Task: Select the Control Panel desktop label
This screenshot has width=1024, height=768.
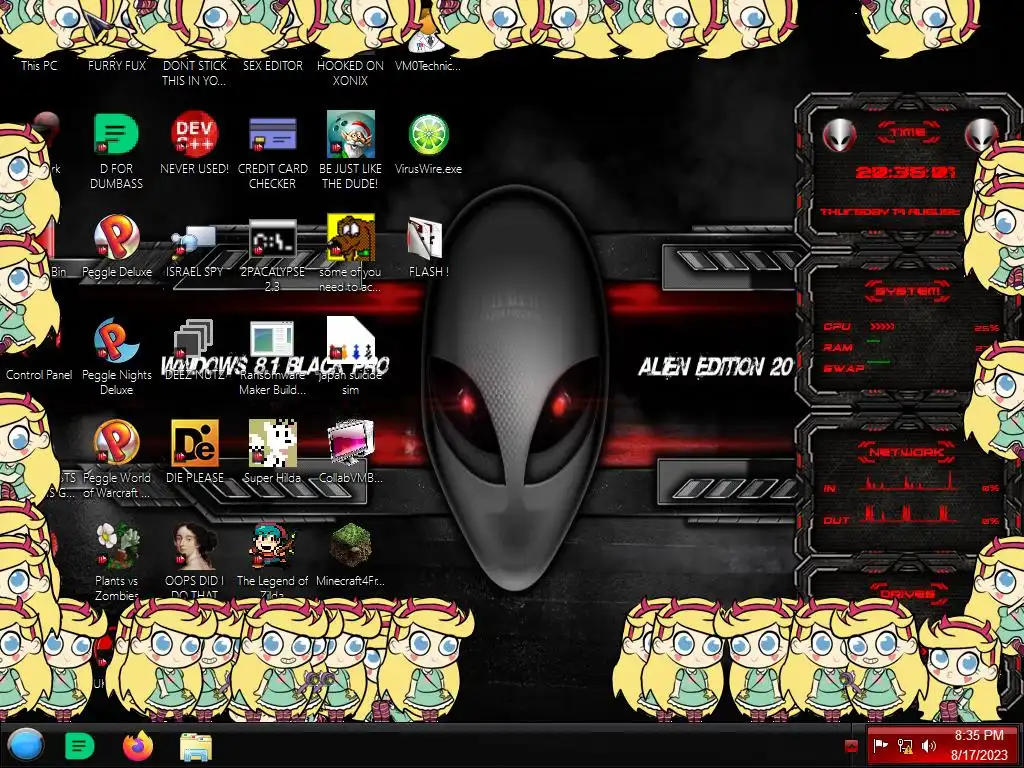Action: 39,375
